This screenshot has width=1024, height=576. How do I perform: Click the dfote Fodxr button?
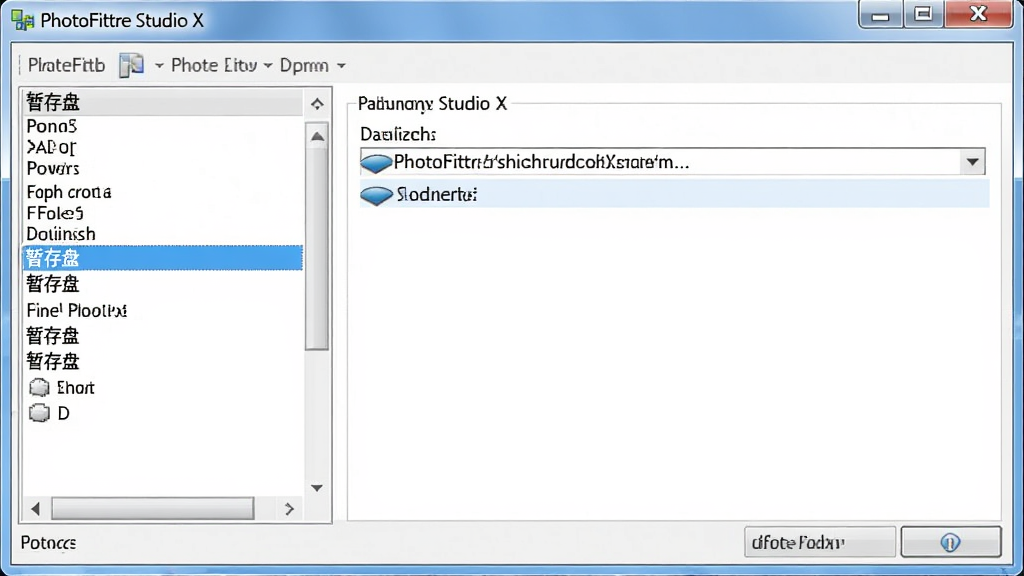(820, 542)
